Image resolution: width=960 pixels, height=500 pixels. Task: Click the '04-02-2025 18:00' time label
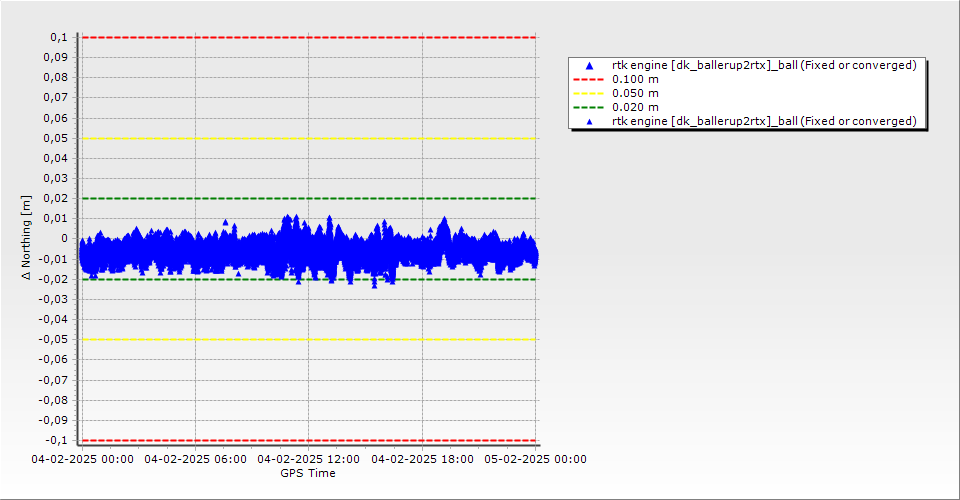click(x=422, y=459)
